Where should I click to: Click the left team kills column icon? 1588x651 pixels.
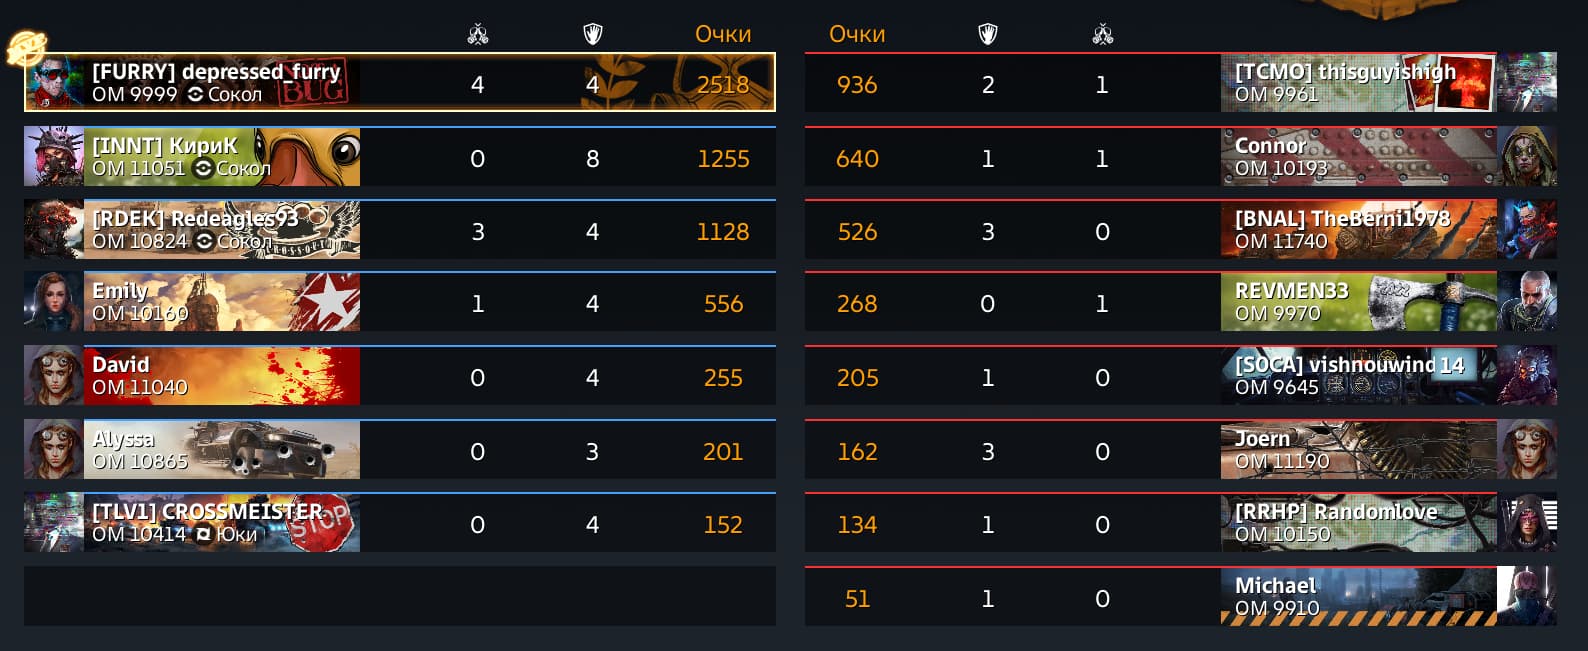click(x=478, y=35)
